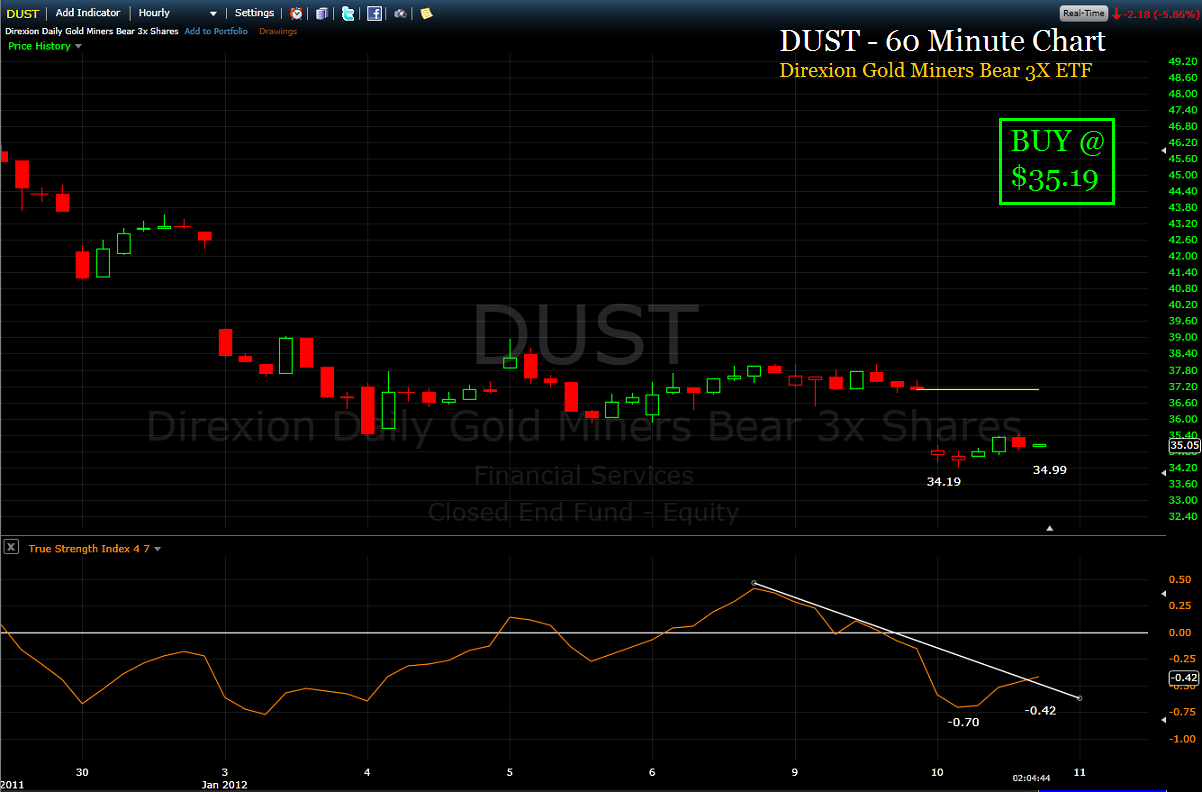This screenshot has width=1202, height=792.
Task: Click the 0.50 indicator axis label
Action: click(x=1180, y=580)
